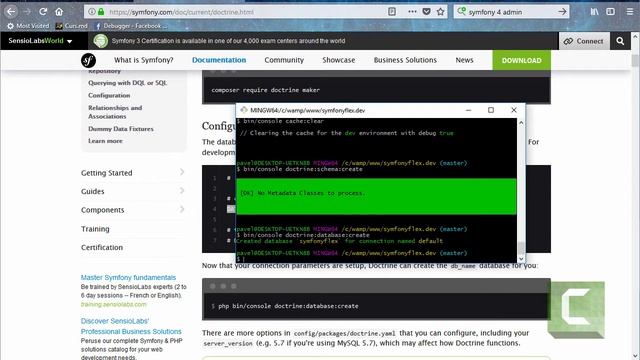This screenshot has width=640, height=360.
Task: Open Showcase menu item
Action: tap(338, 60)
